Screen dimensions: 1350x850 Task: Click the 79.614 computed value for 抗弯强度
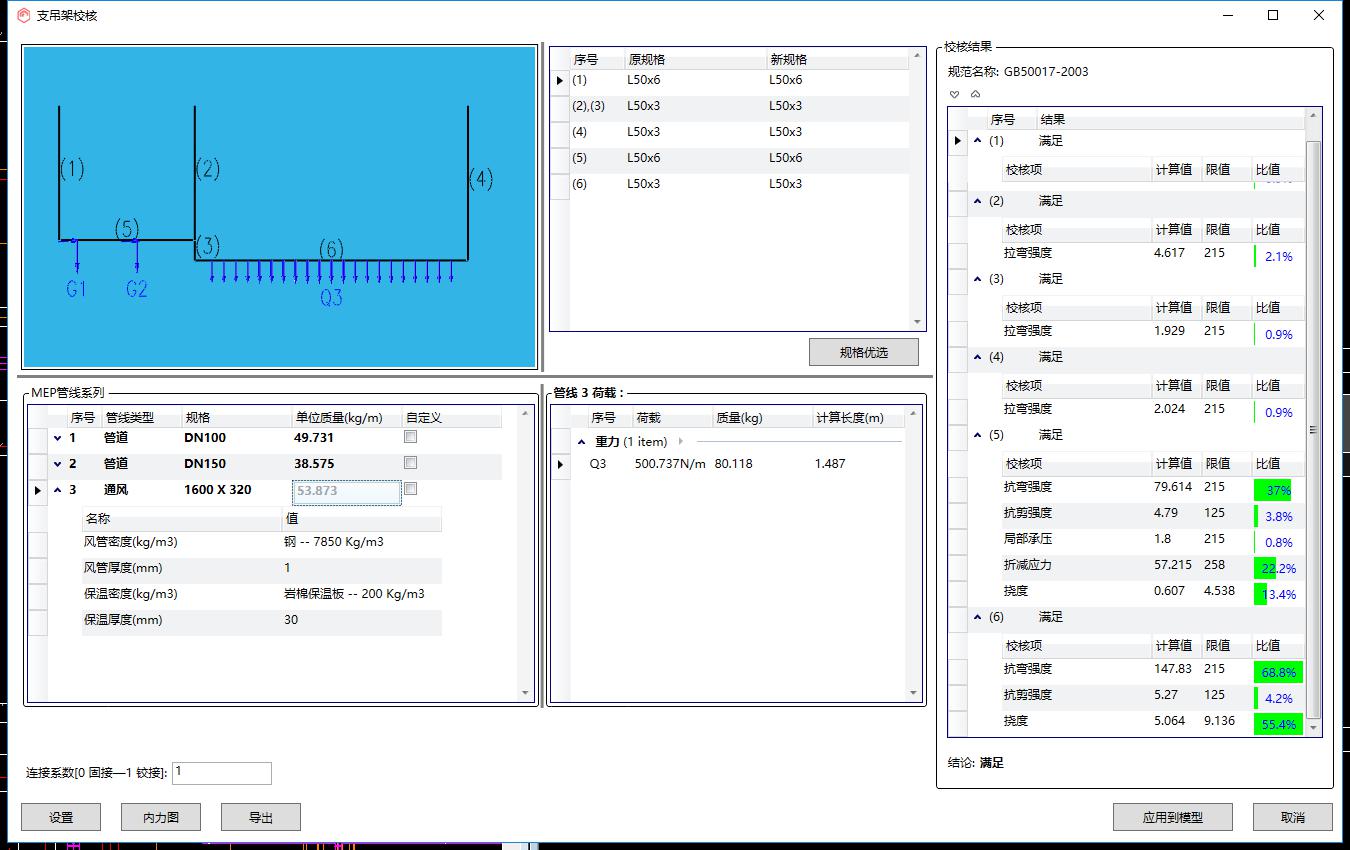[1173, 487]
